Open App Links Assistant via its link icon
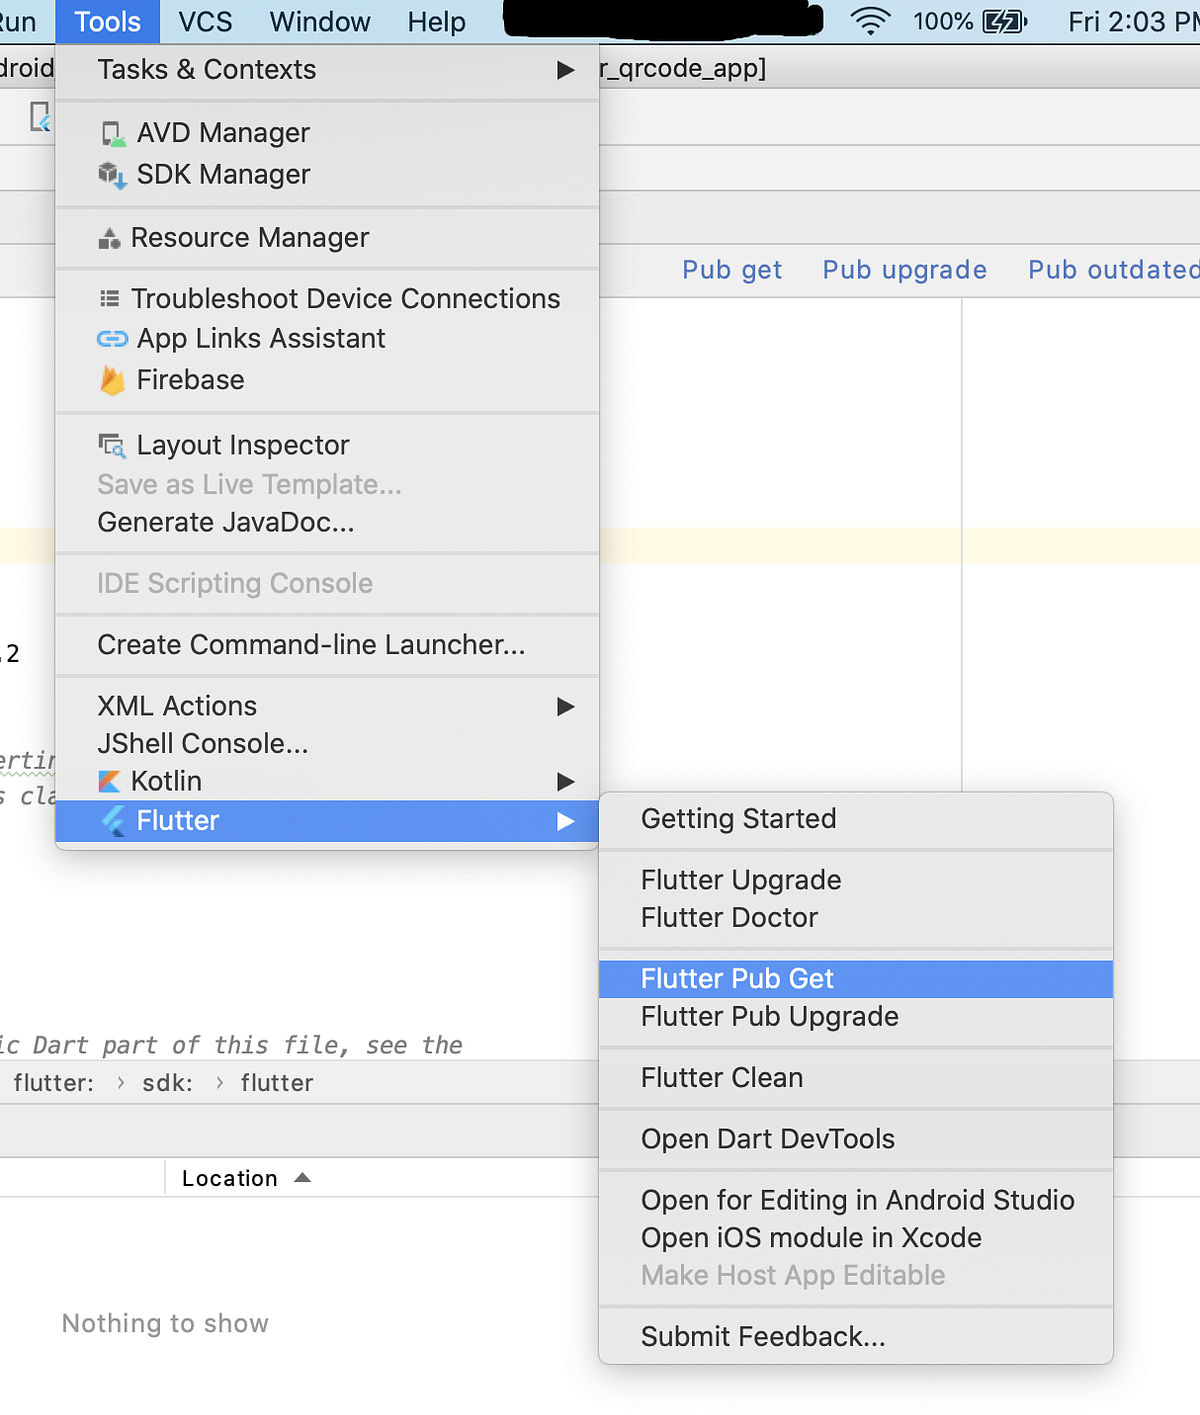Viewport: 1200px width, 1415px height. pos(112,339)
